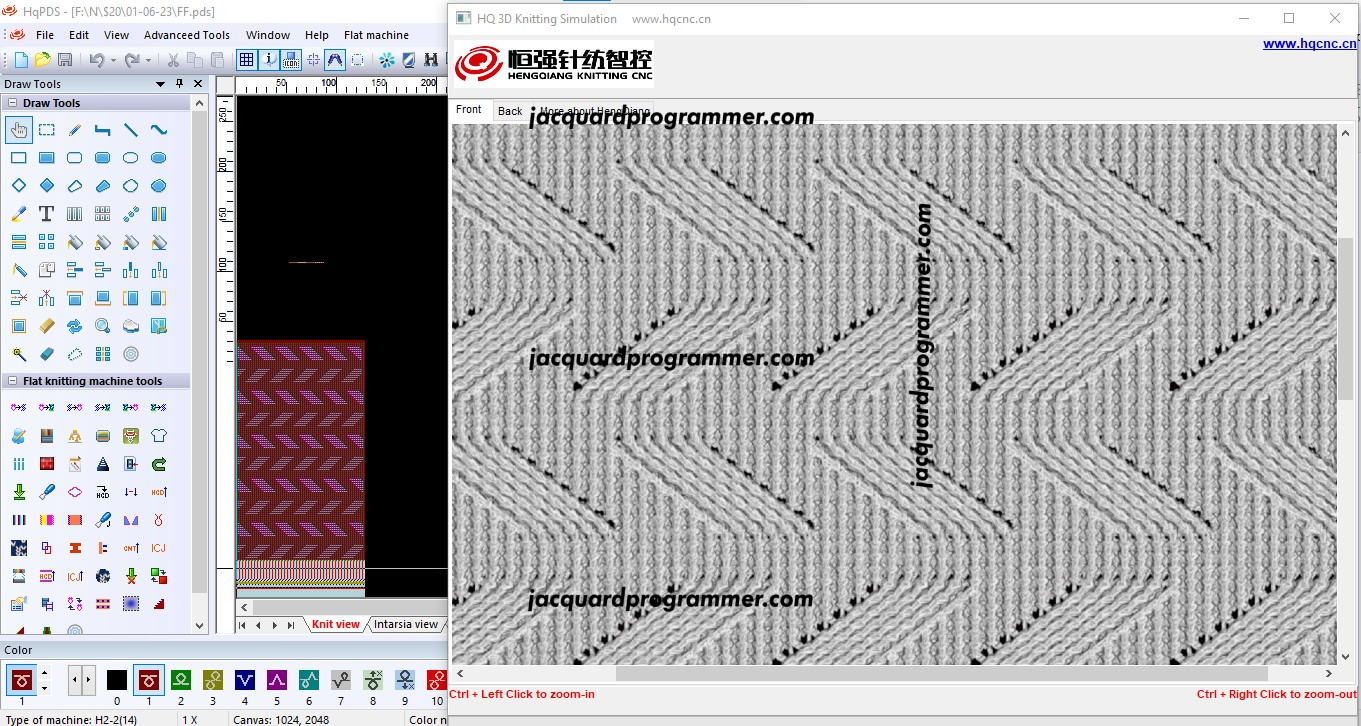Select black color swatch 0
The image size is (1361, 726).
[x=117, y=681]
